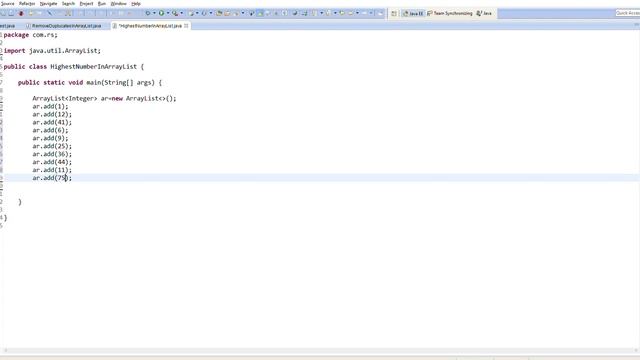Click the 'ar.add(11);' line

52,170
